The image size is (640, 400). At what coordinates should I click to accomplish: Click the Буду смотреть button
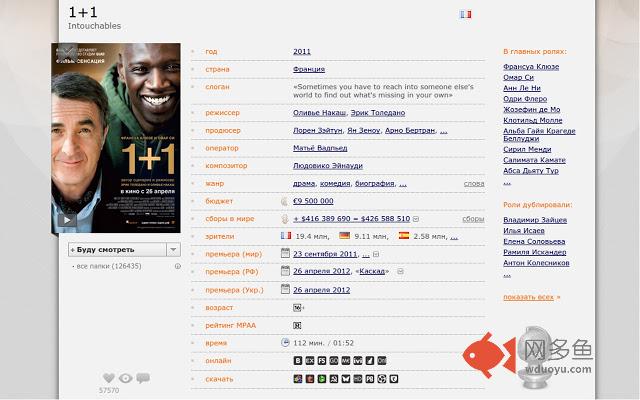click(x=117, y=249)
